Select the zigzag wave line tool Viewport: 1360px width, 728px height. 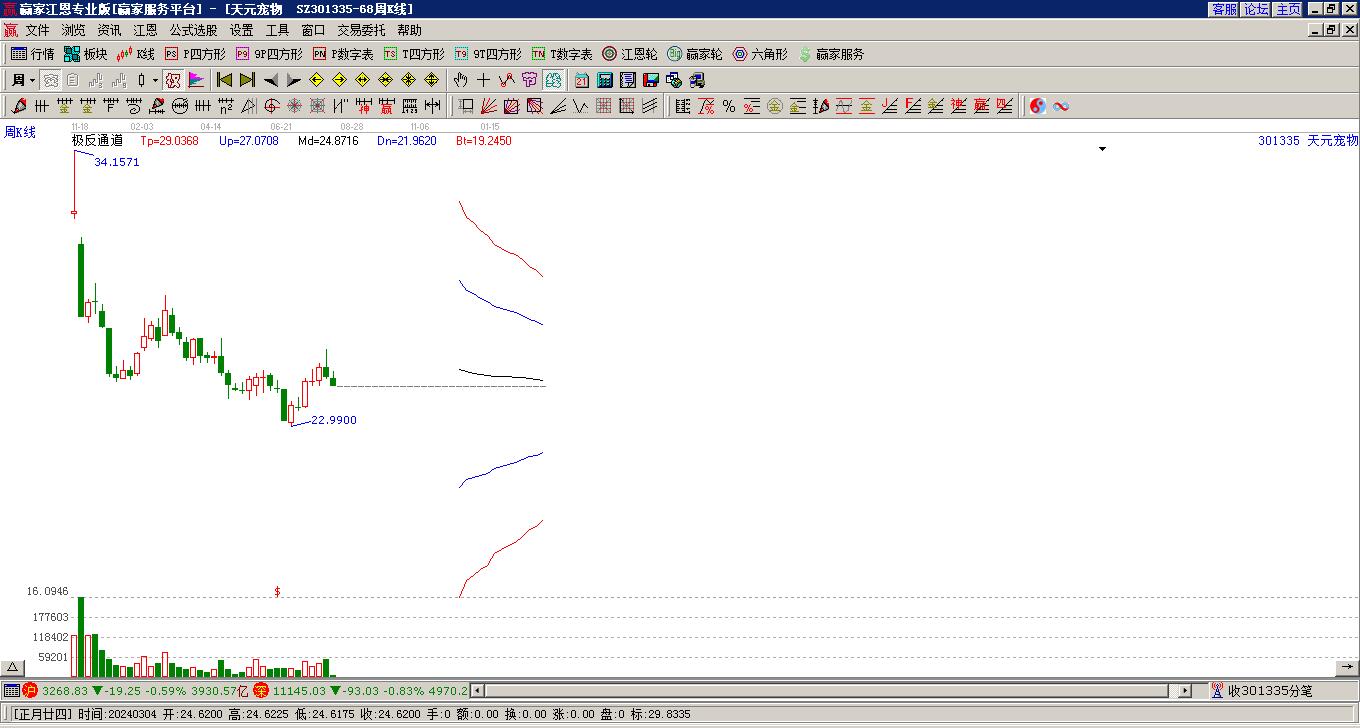(x=580, y=106)
